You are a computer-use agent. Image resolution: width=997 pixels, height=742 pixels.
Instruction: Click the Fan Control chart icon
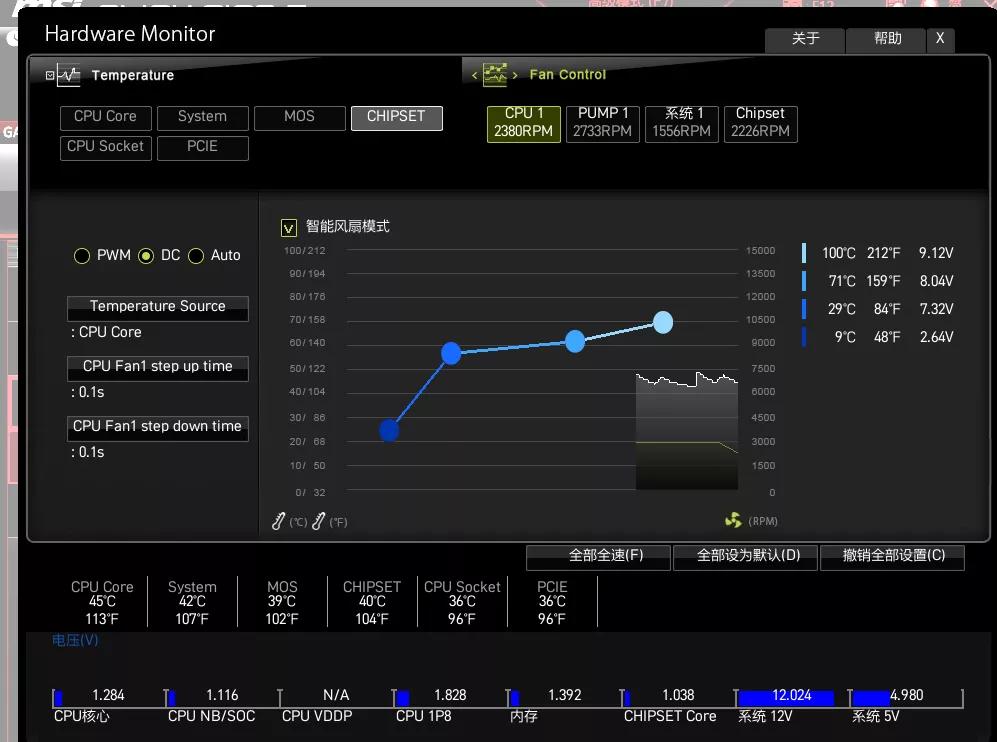[x=495, y=74]
